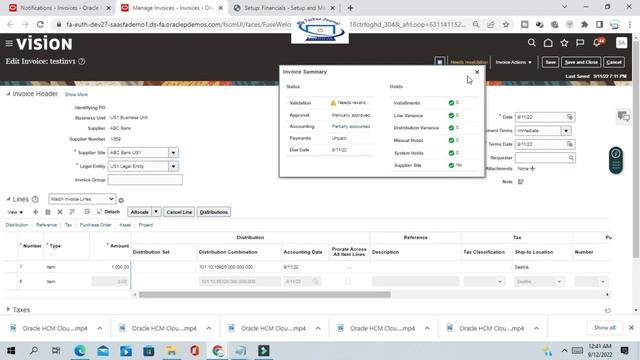
Task: Switch to Distribution lines tab
Action: 17,225
